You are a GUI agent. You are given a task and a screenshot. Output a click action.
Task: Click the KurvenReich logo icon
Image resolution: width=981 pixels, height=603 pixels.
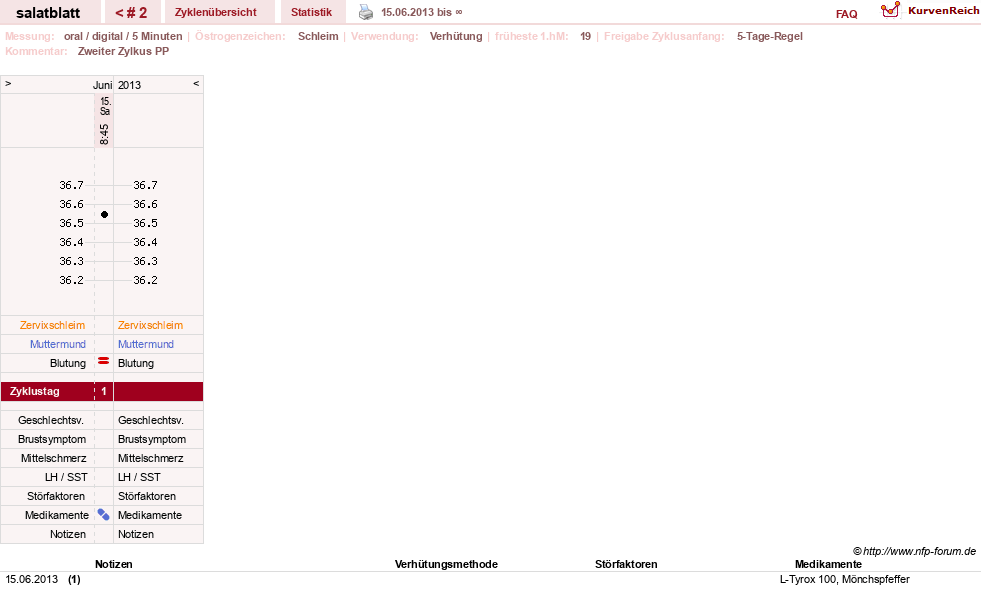tap(890, 10)
